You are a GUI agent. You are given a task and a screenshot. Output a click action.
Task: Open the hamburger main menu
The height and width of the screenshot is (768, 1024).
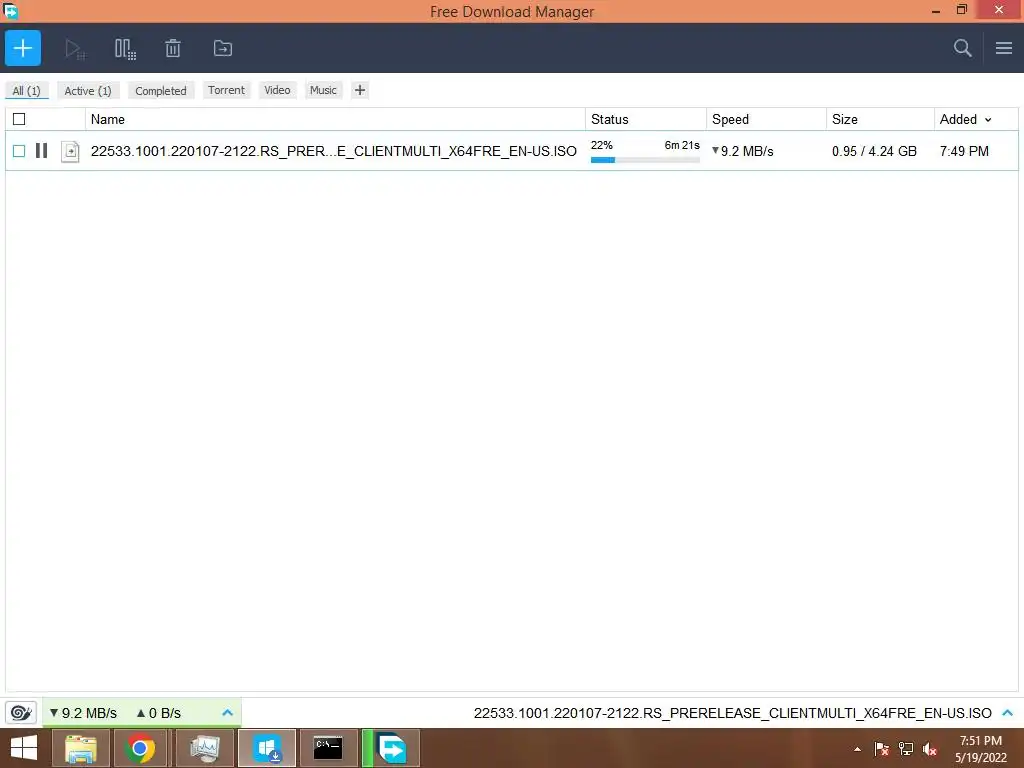pyautogui.click(x=1004, y=48)
